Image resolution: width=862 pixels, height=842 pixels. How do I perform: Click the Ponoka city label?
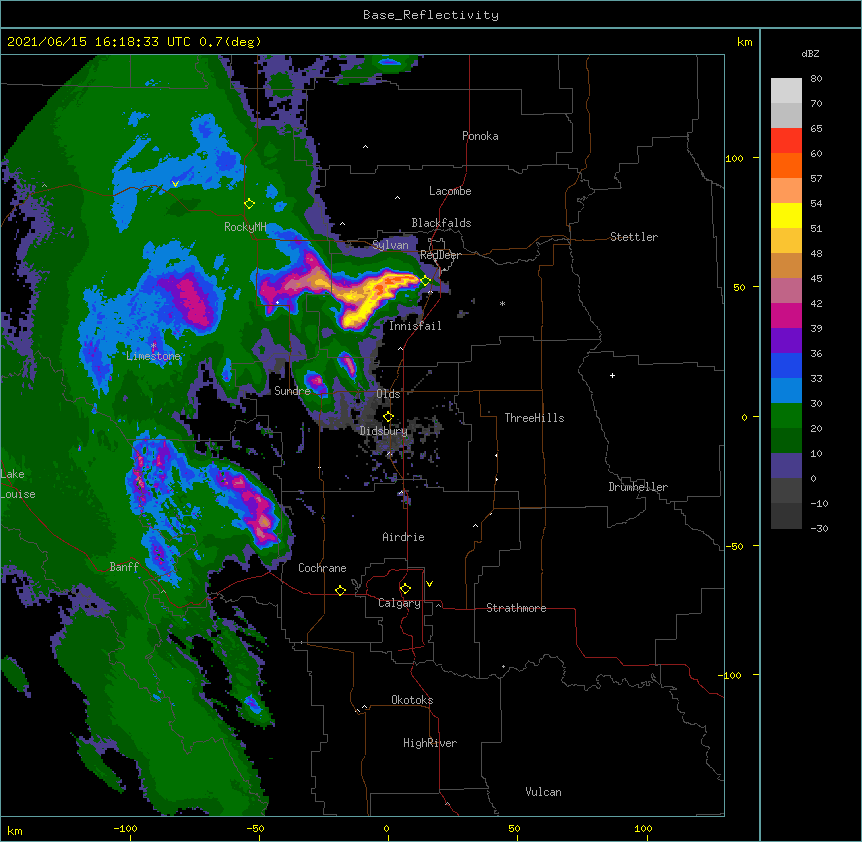[480, 136]
